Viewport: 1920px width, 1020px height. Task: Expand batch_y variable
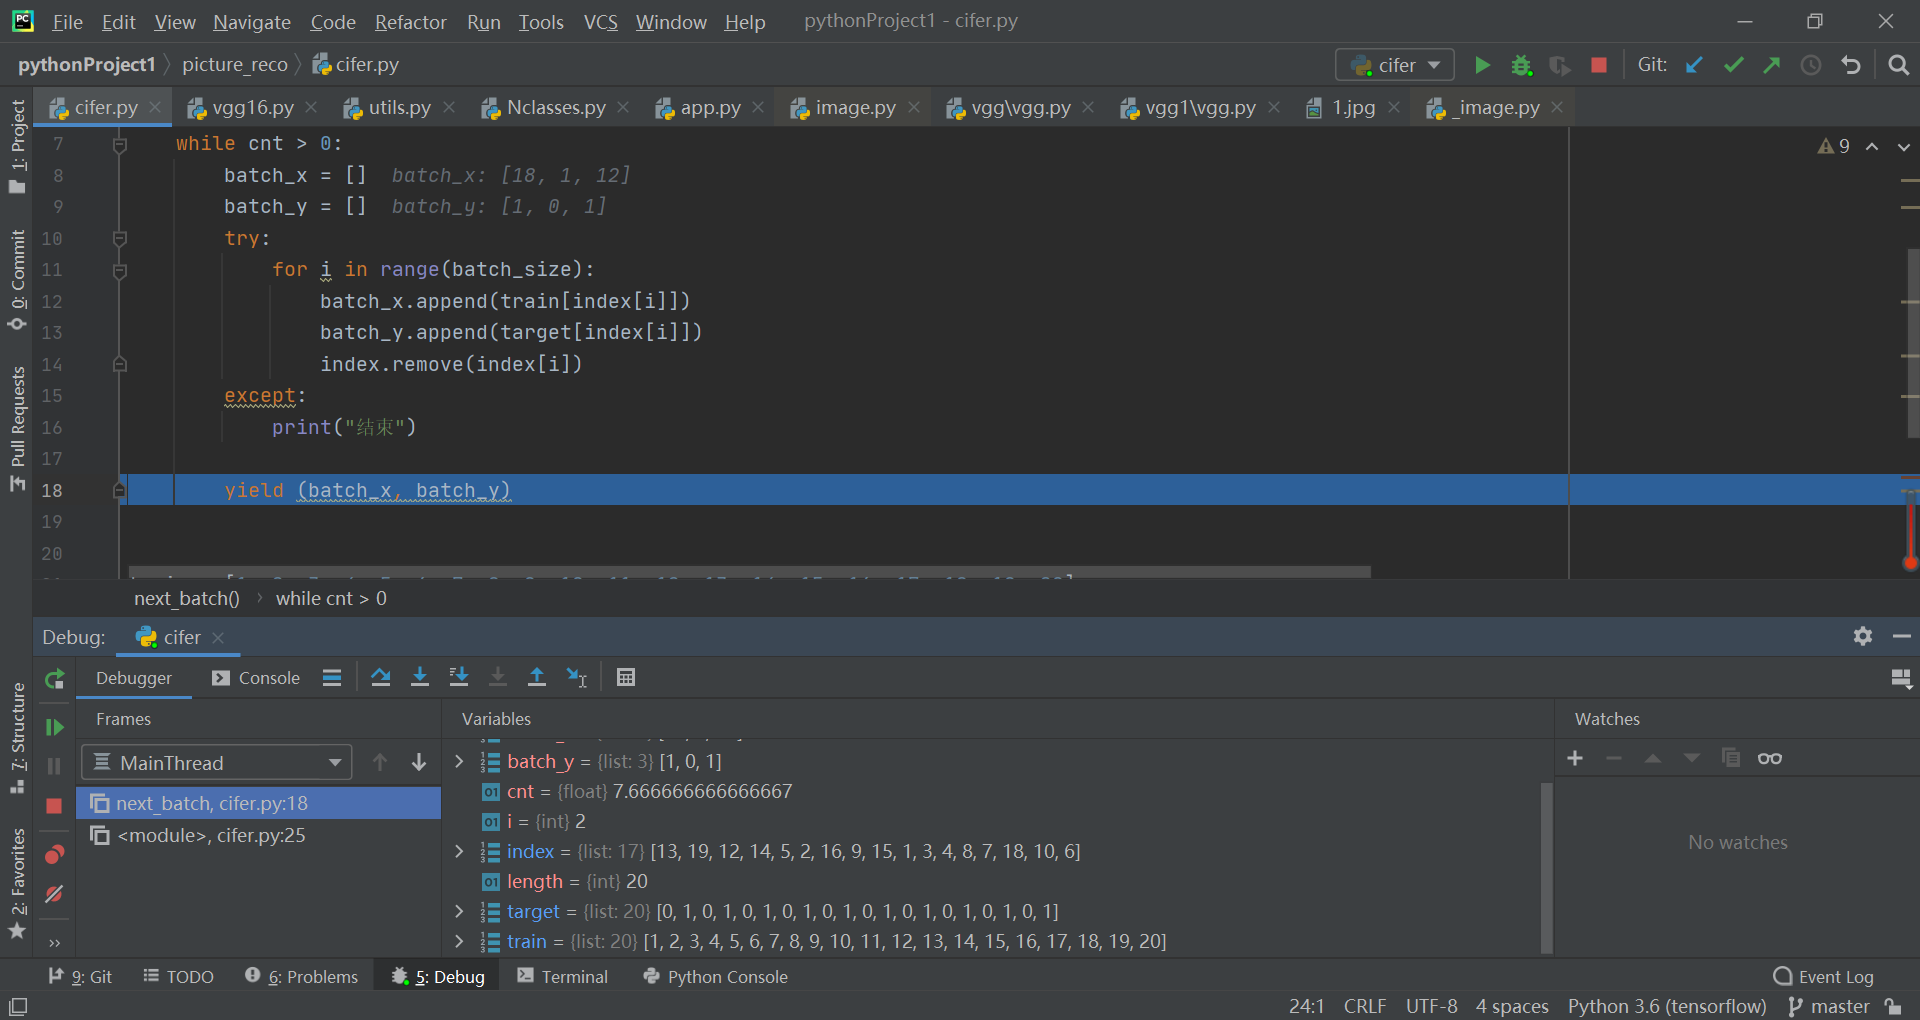pos(459,762)
